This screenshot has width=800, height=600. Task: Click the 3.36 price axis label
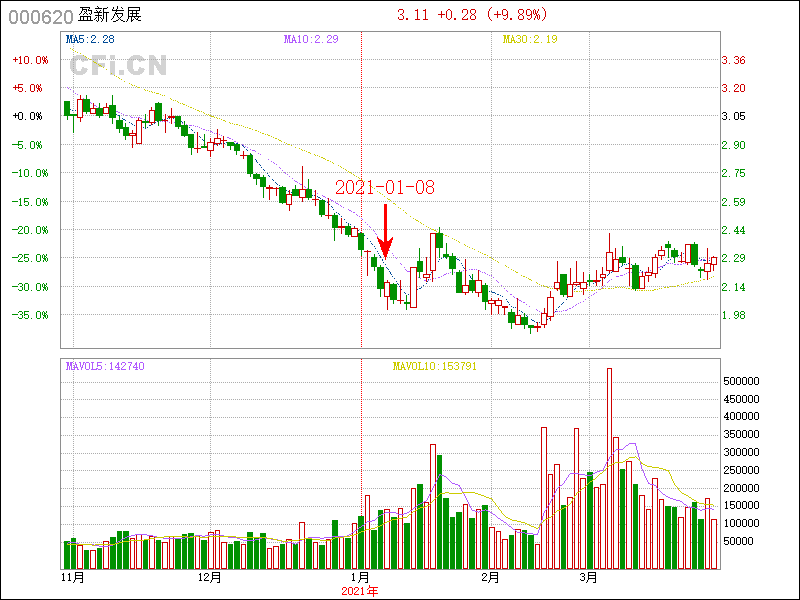[734, 60]
